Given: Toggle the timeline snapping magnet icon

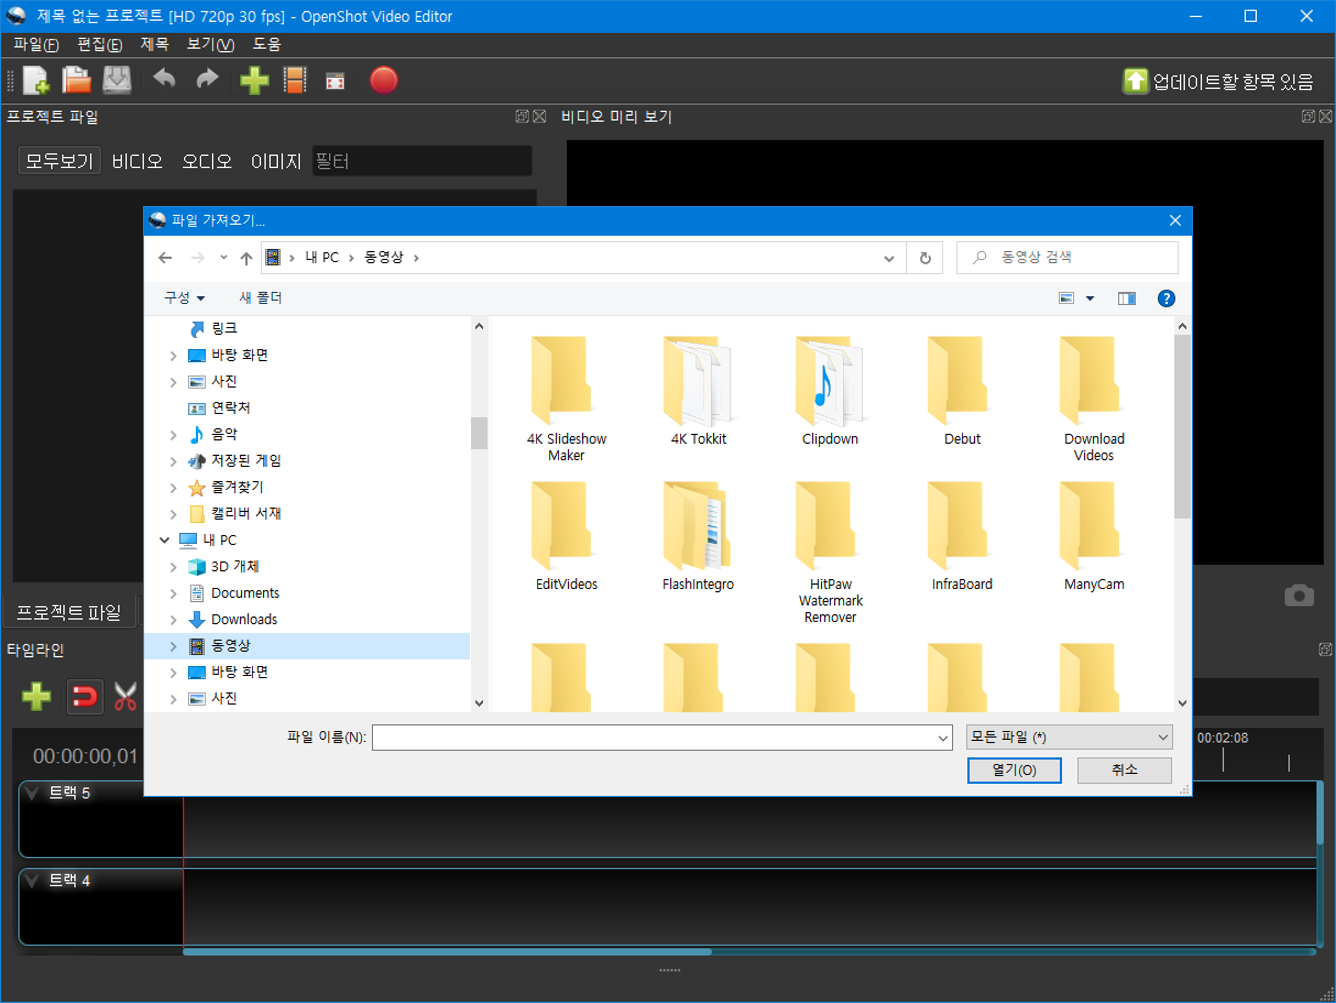Looking at the screenshot, I should [85, 696].
